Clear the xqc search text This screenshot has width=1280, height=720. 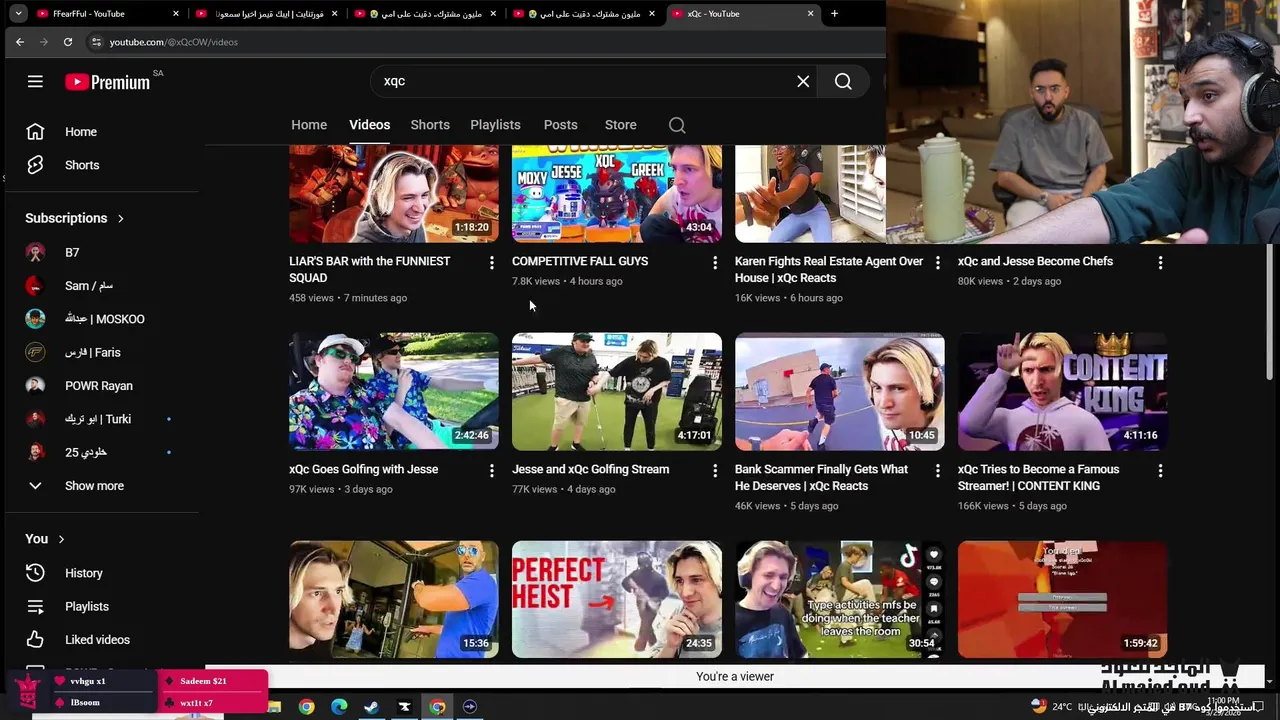pos(803,82)
